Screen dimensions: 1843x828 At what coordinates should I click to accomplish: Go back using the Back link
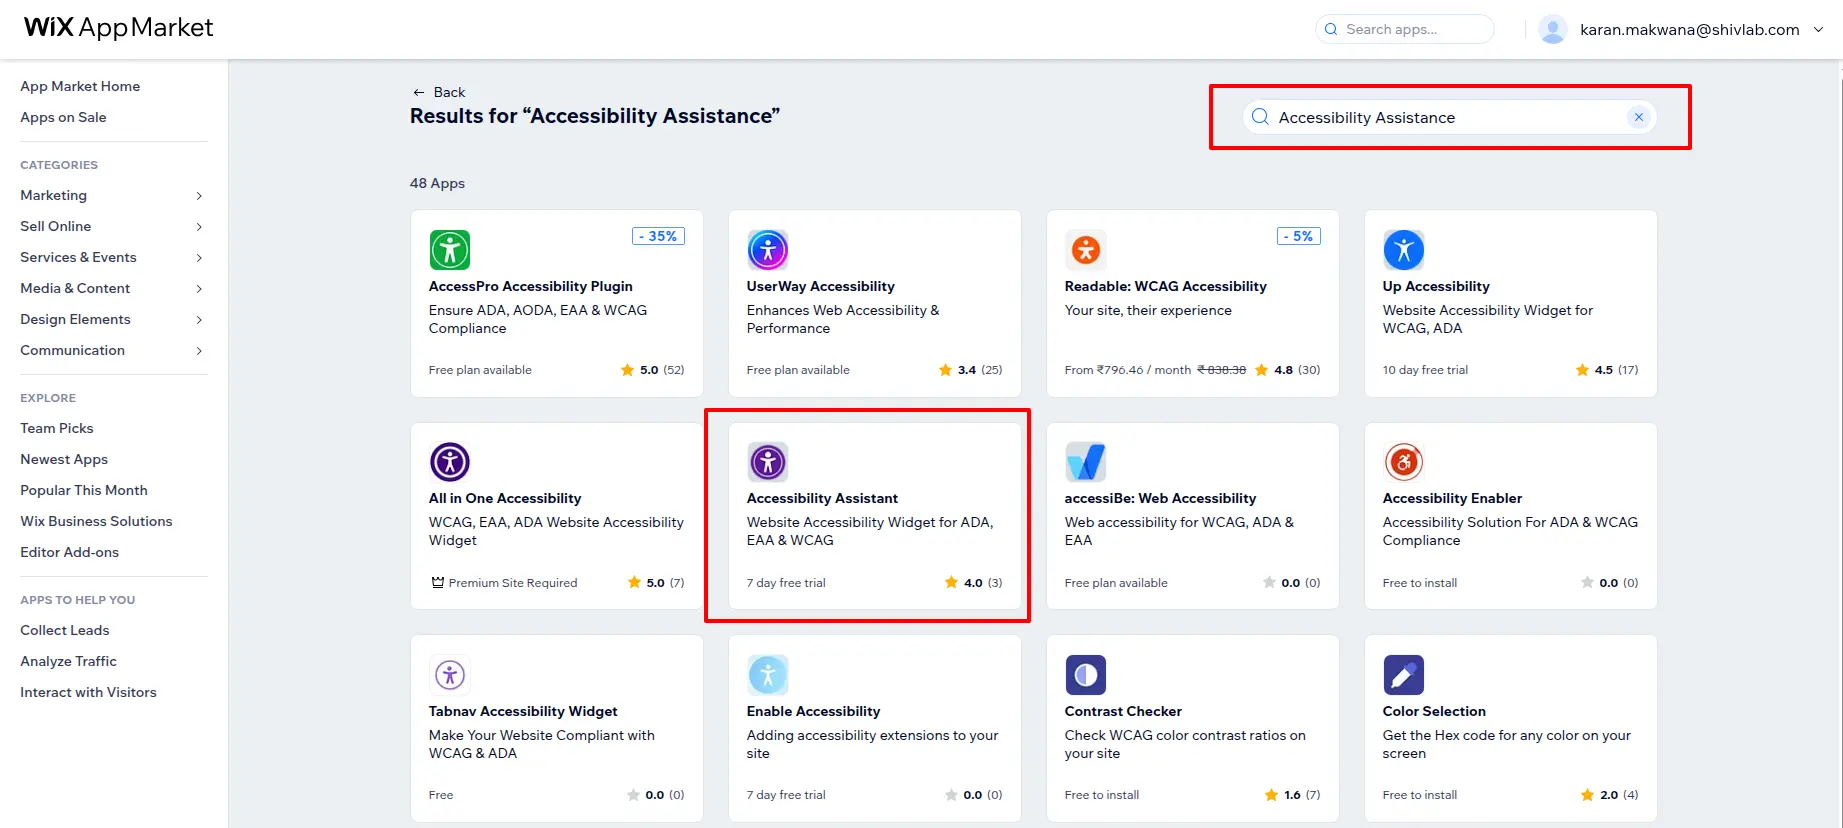pyautogui.click(x=439, y=92)
